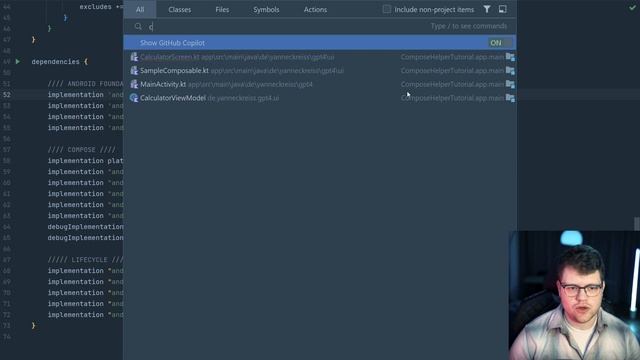Screen dimensions: 640x360
Task: Focus the Search Everywhere input field
Action: click(x=320, y=27)
